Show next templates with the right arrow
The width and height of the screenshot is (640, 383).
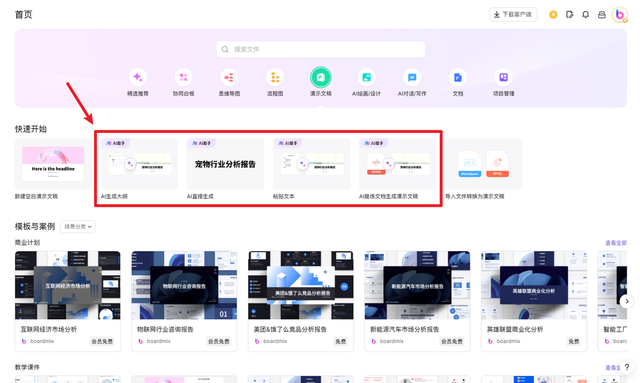pos(627,301)
